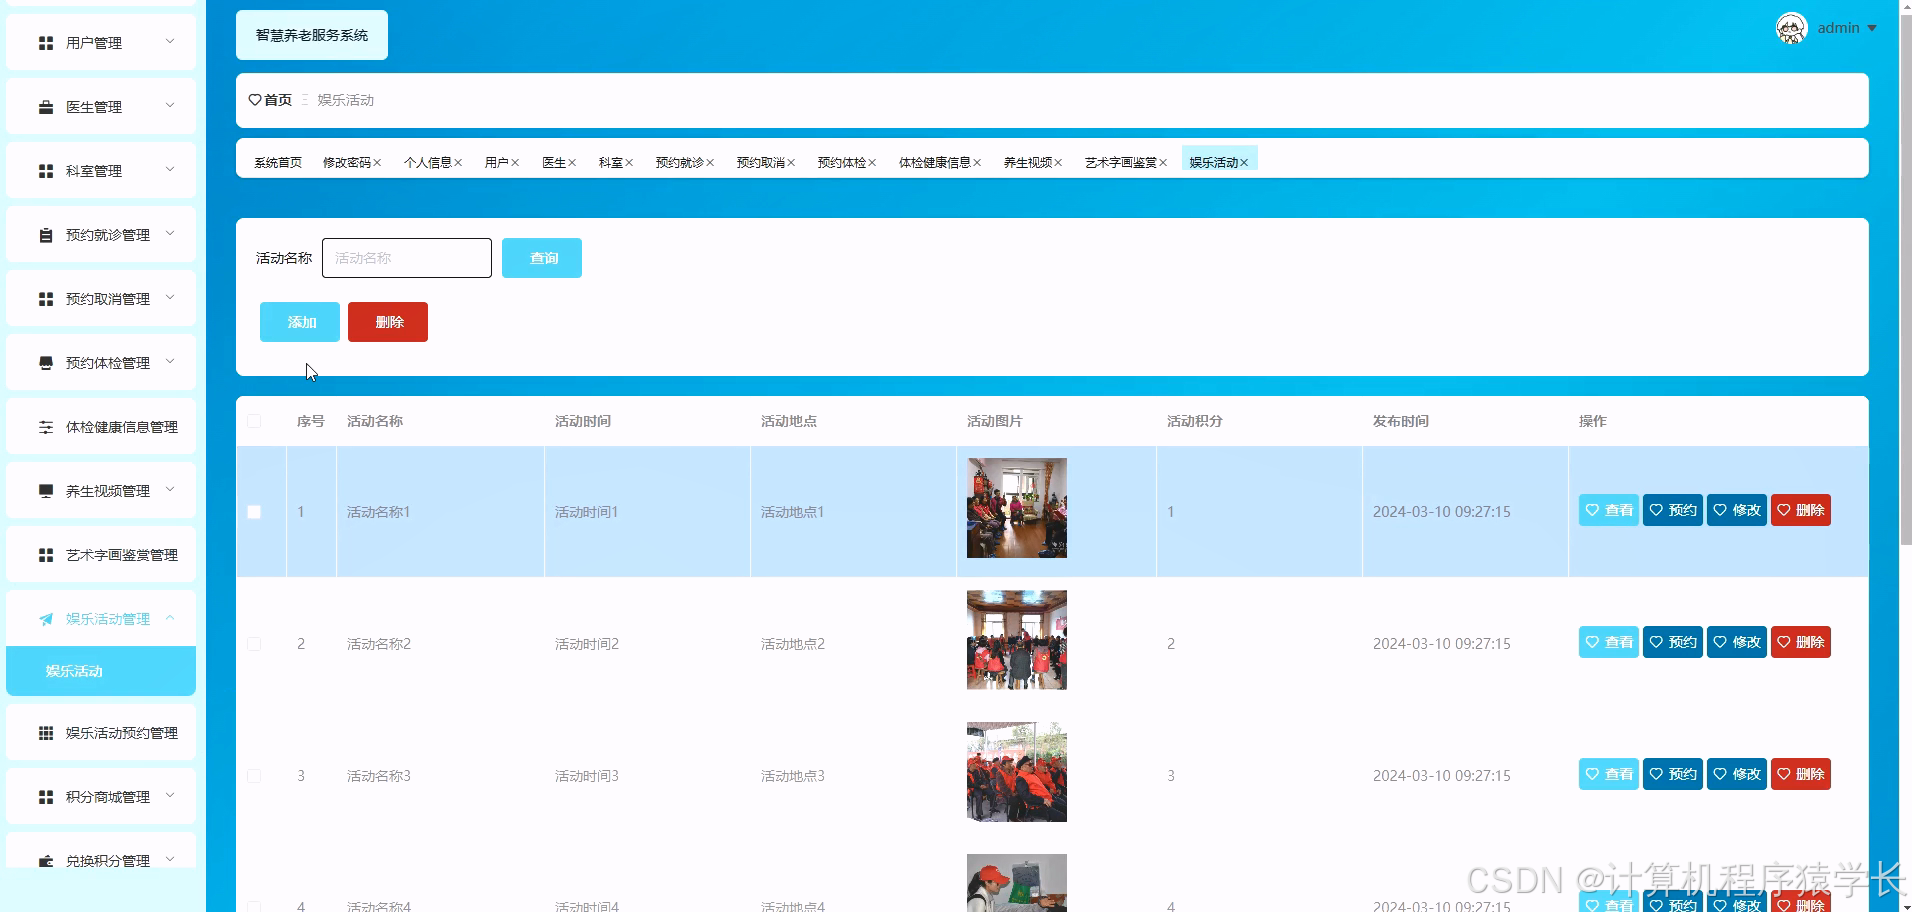This screenshot has height=912, width=1912.
Task: Click red 删除 in row 活动名称1
Action: tap(1800, 510)
